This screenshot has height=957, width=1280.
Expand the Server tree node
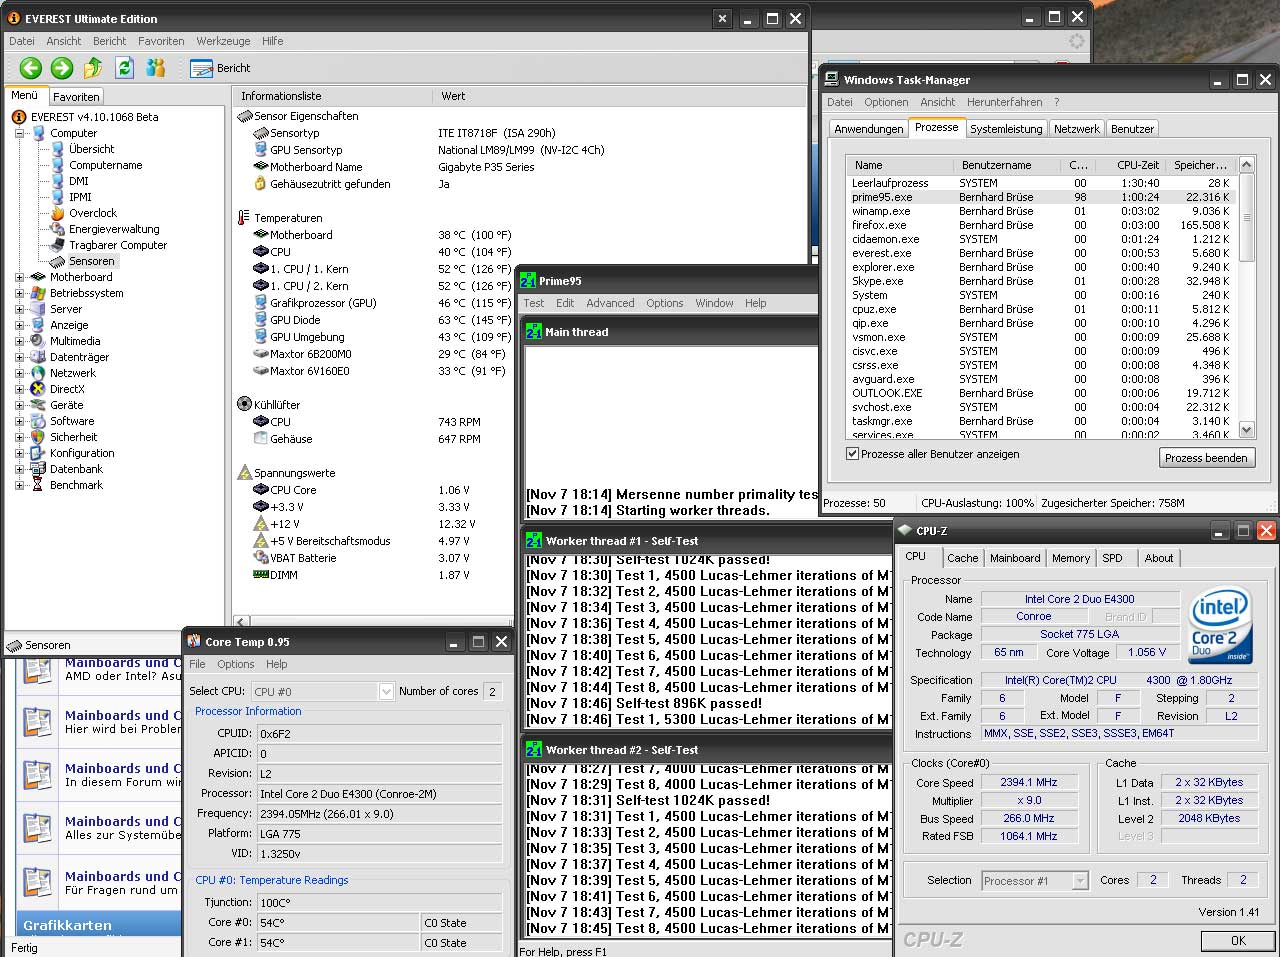coord(19,309)
